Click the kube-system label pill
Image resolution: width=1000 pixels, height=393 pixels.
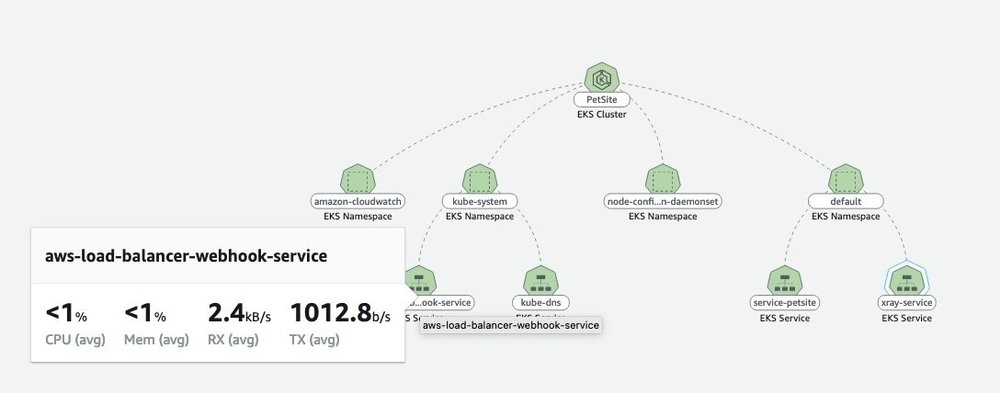tap(480, 202)
